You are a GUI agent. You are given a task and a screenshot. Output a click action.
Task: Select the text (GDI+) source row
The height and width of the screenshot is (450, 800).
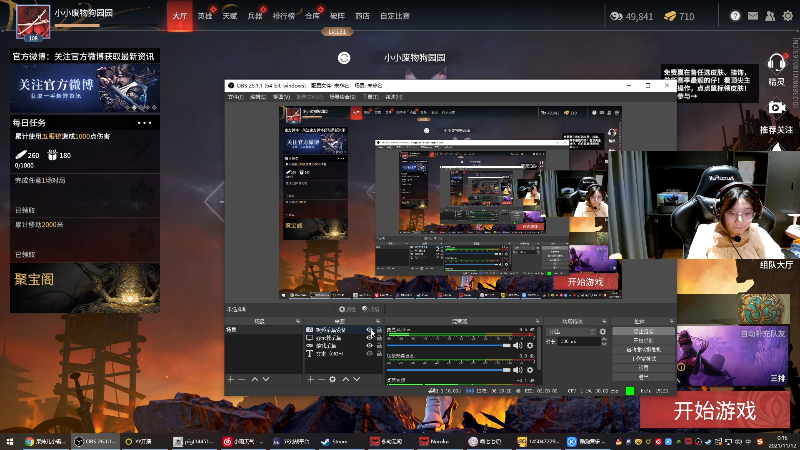coord(343,353)
